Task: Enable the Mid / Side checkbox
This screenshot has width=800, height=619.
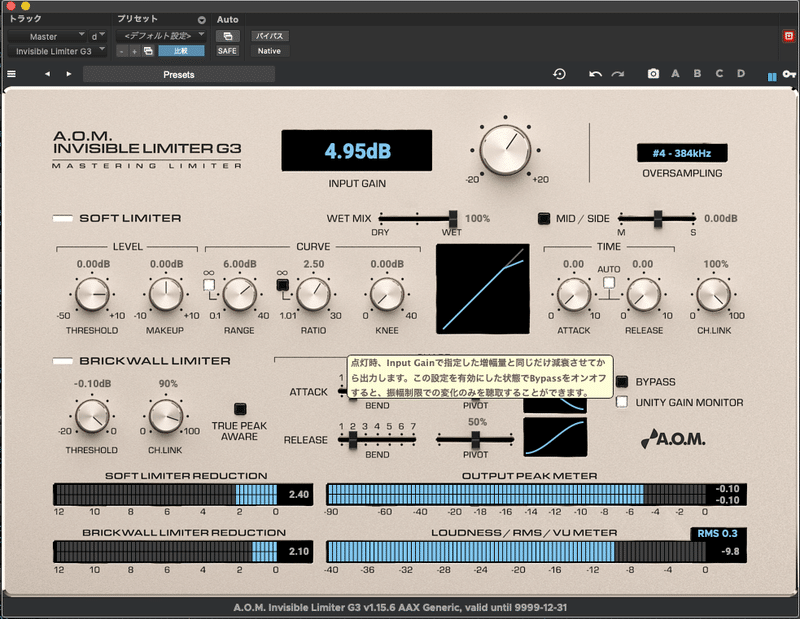Action: pos(544,218)
